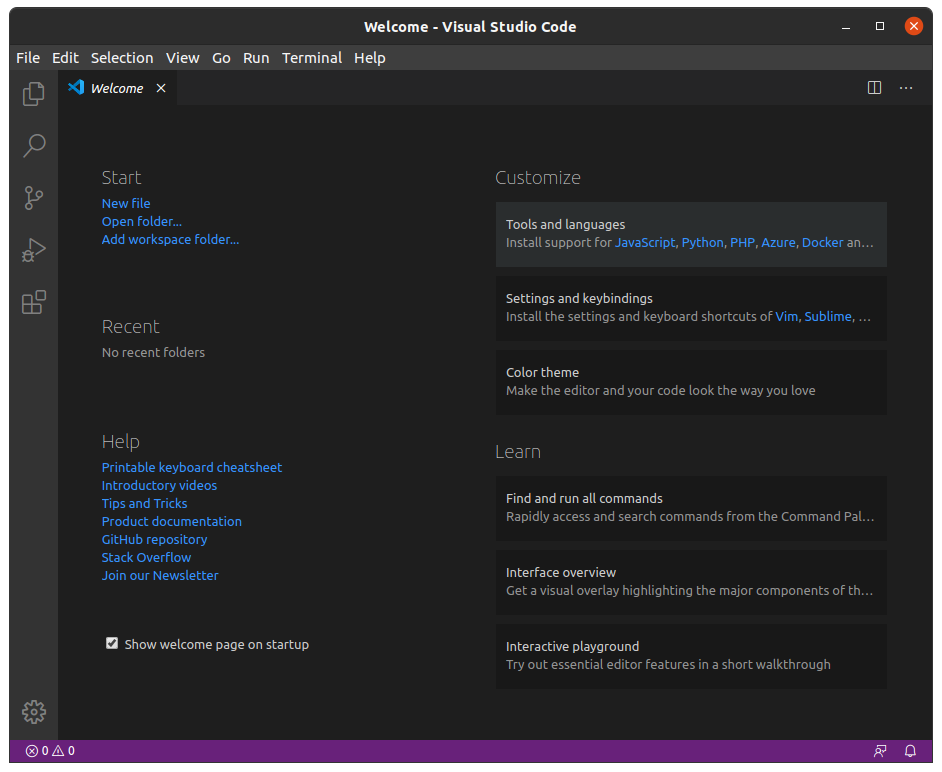Viewport: 942px width, 772px height.
Task: Open the editor More Actions ellipsis
Action: coord(906,88)
